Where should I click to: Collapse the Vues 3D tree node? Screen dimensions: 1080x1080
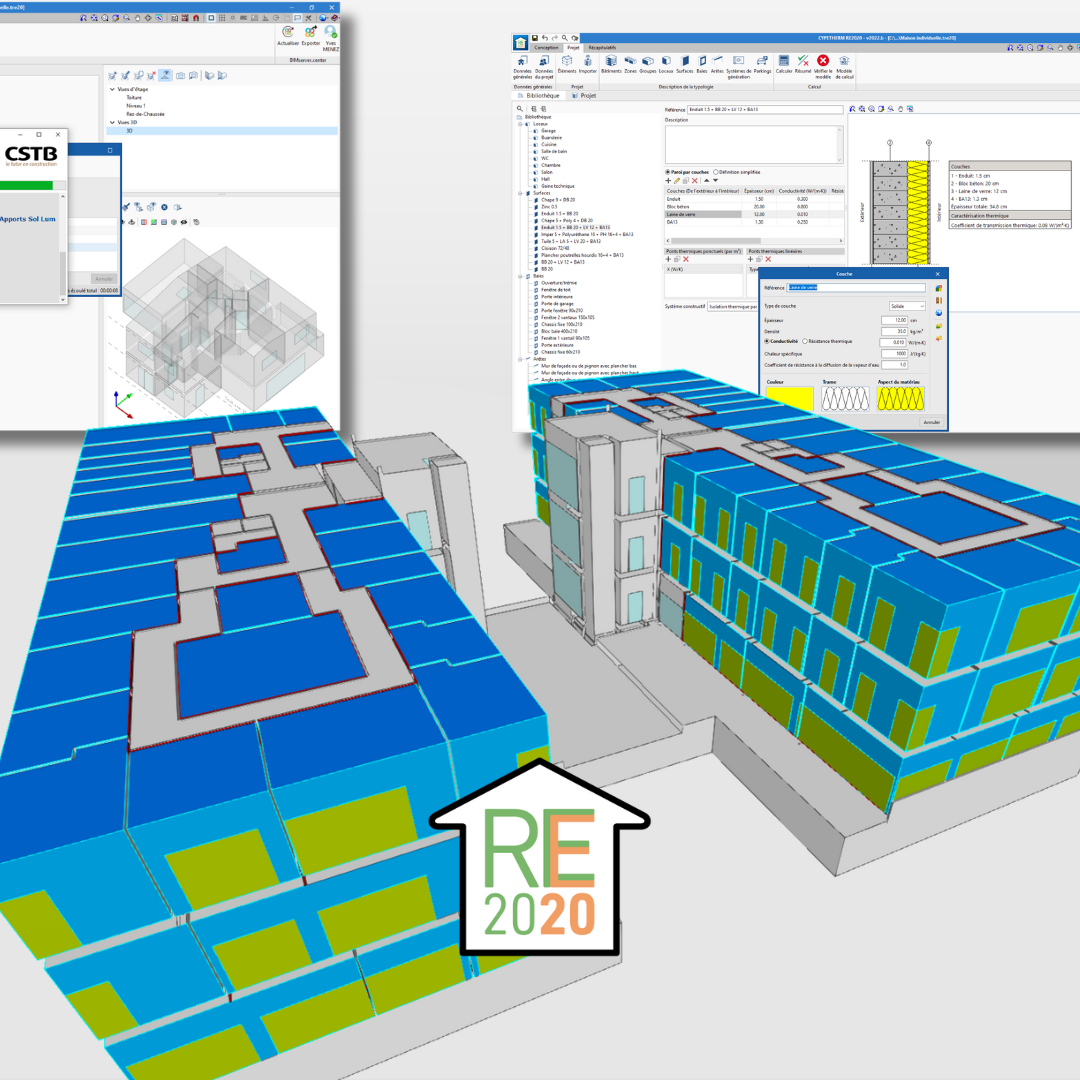point(112,122)
